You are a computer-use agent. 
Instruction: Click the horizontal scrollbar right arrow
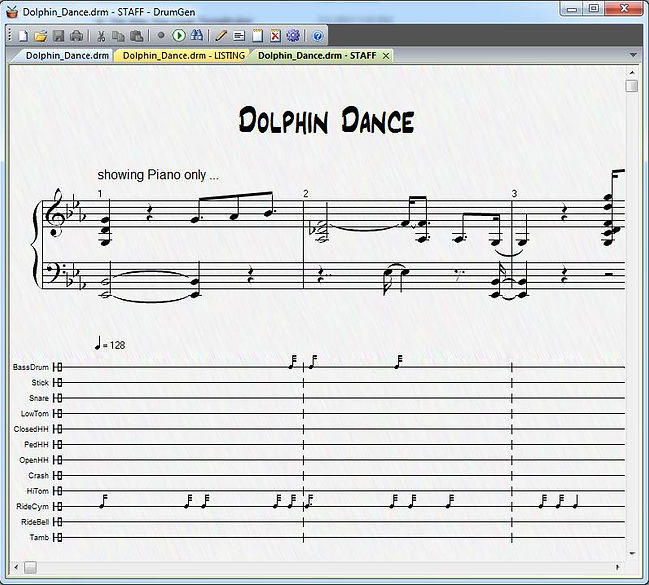pyautogui.click(x=618, y=567)
